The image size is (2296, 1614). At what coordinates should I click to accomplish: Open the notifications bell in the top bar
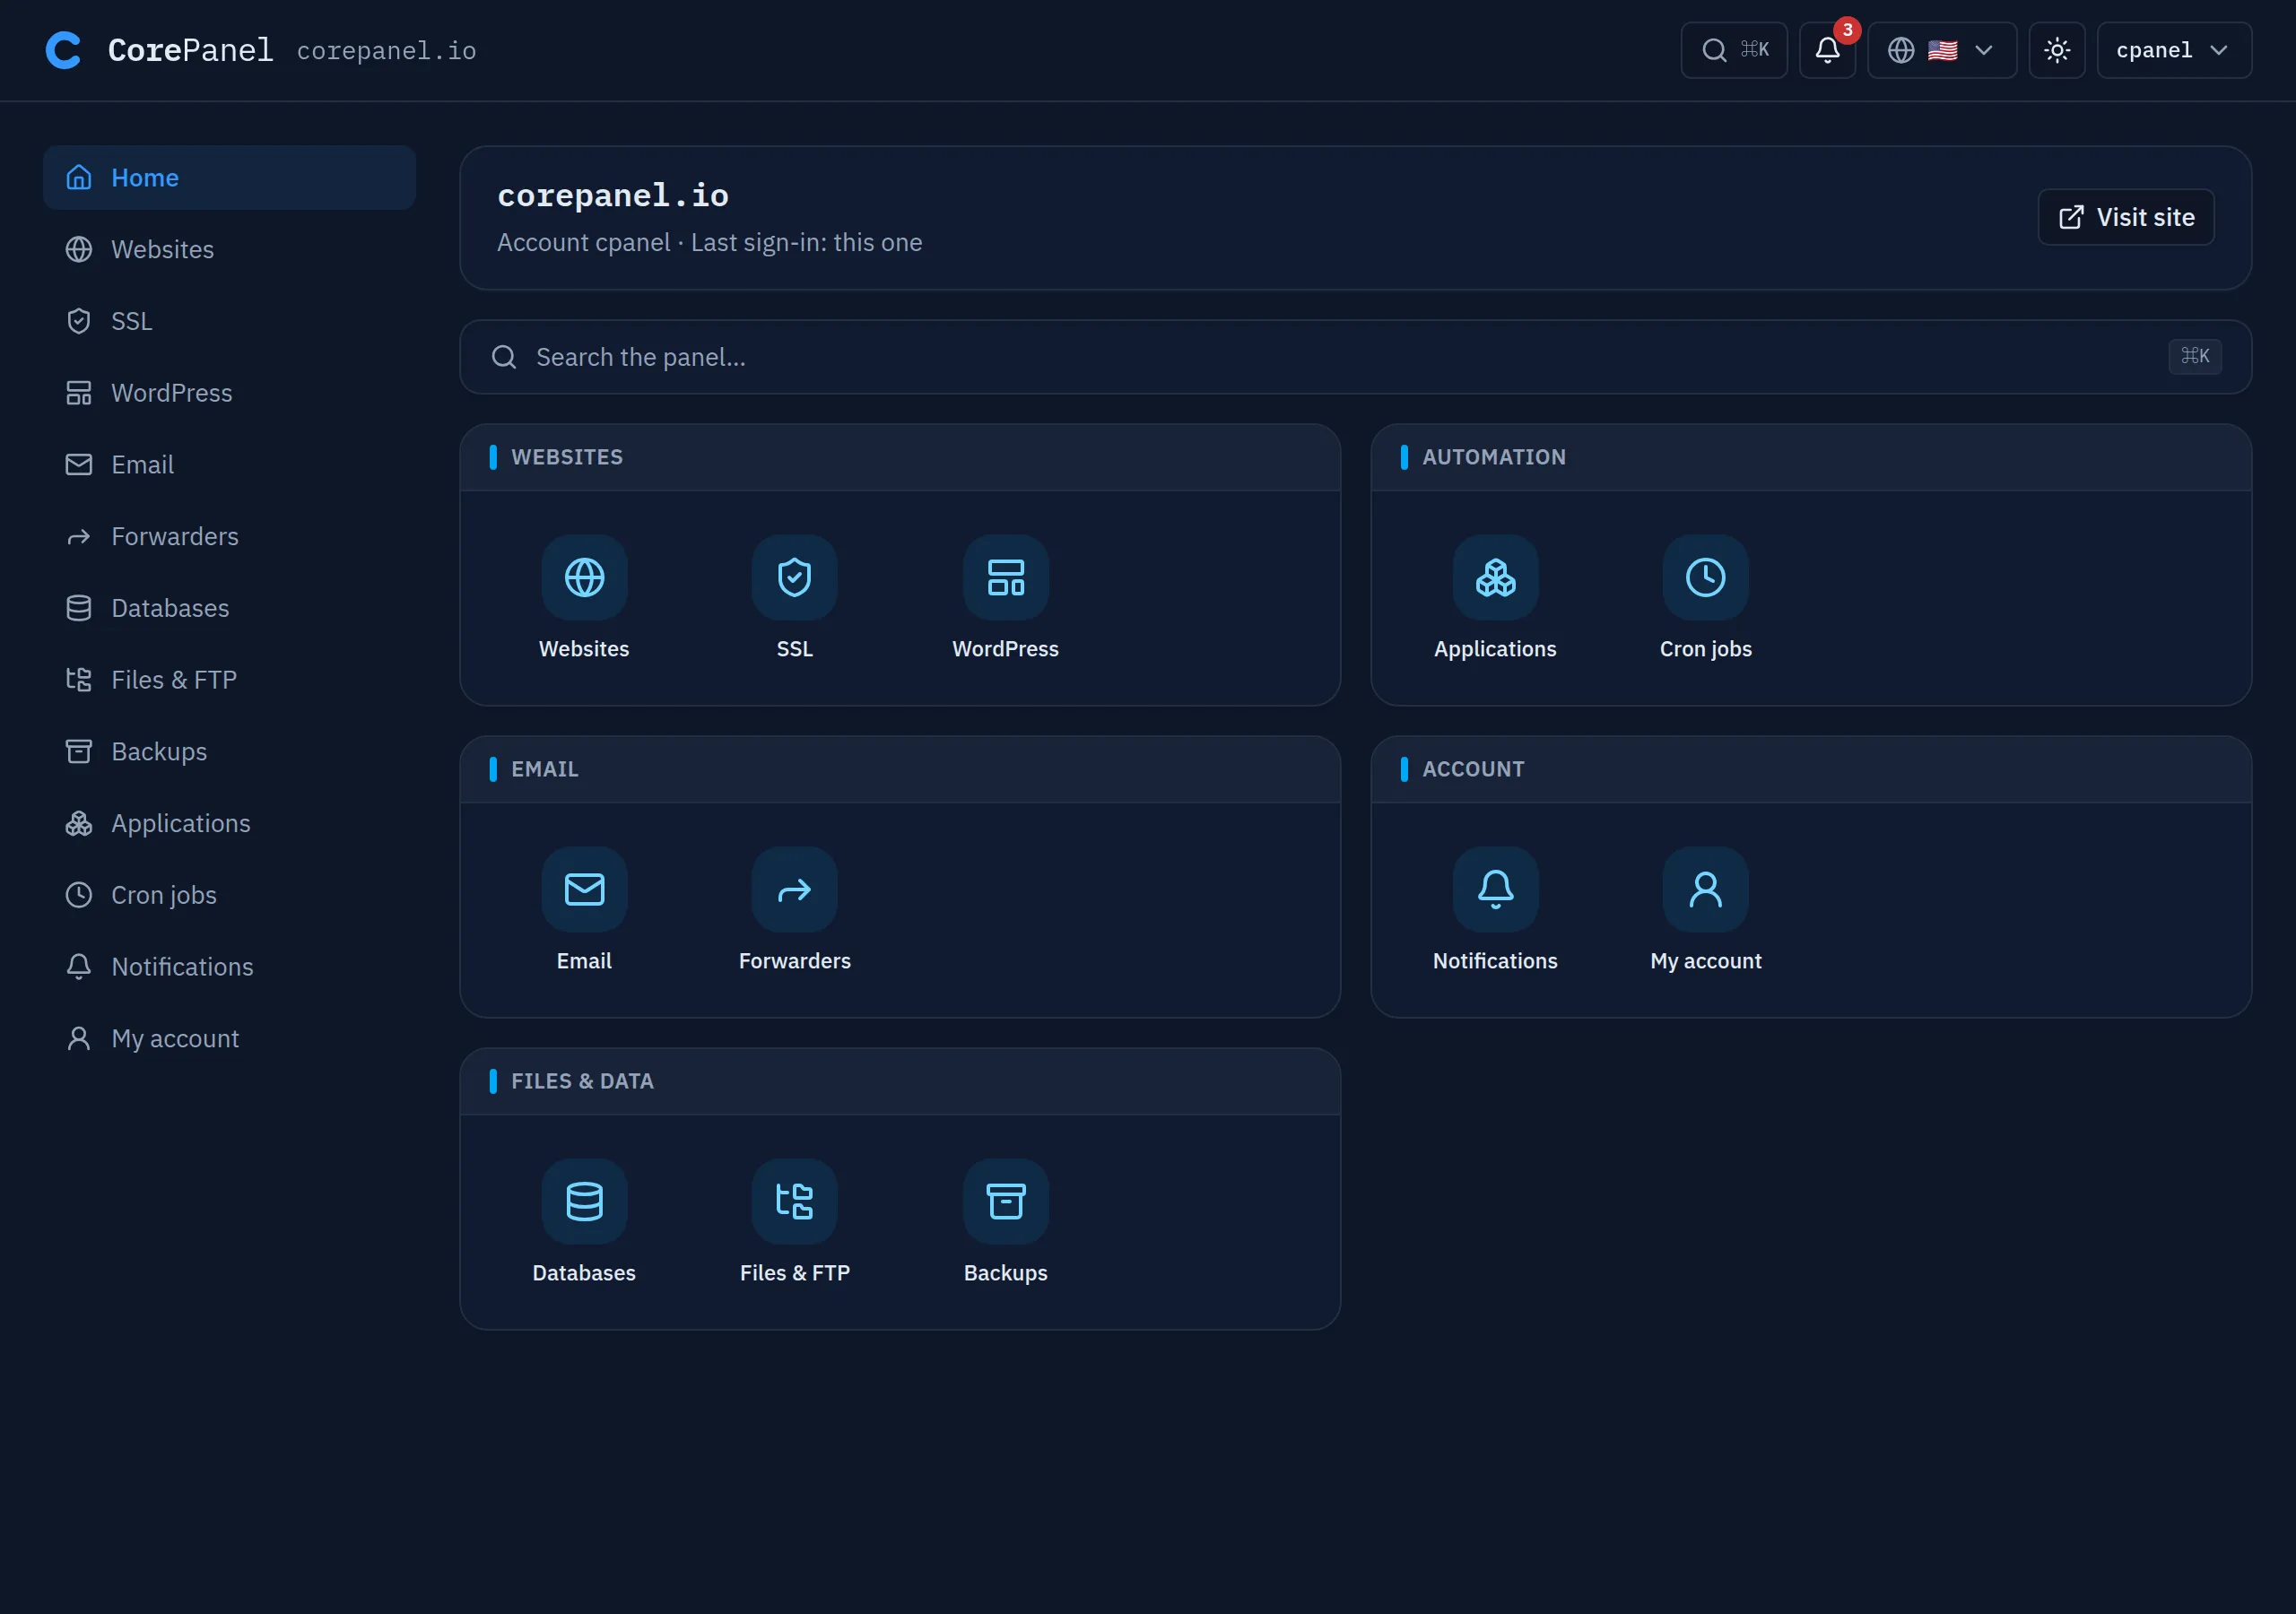click(1827, 50)
